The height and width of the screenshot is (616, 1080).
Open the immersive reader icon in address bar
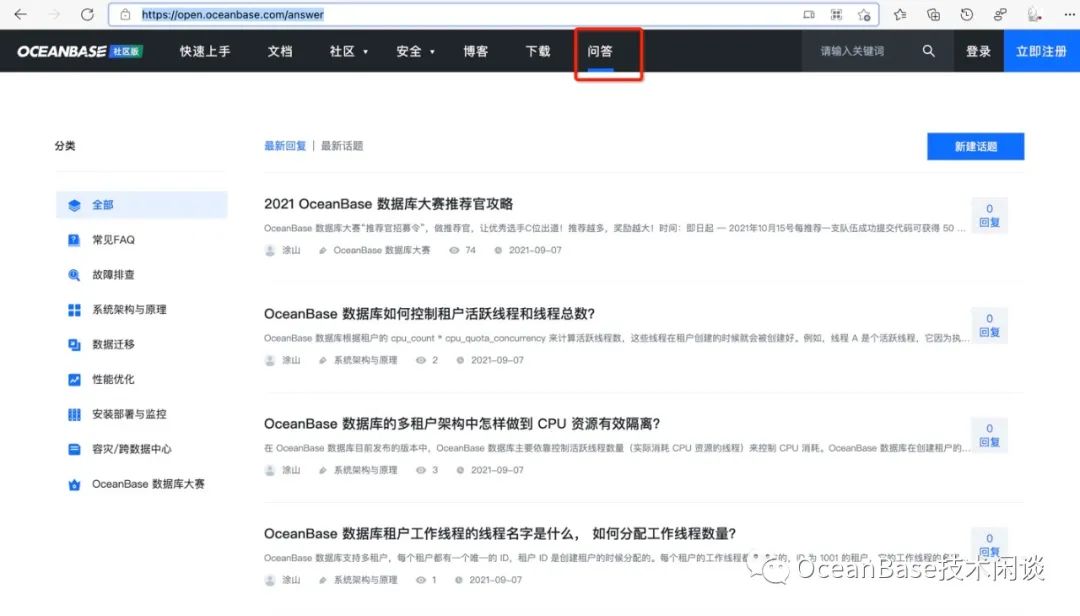coord(809,14)
